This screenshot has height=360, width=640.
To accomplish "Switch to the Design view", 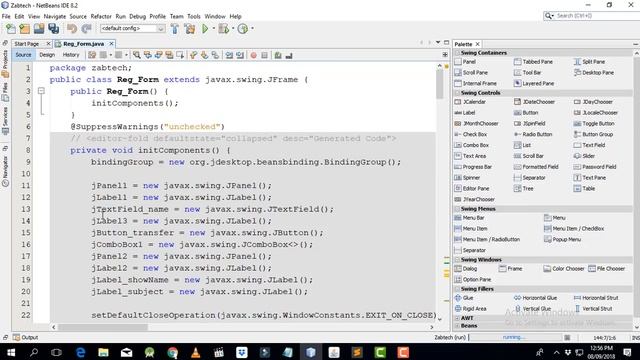I will 47,55.
